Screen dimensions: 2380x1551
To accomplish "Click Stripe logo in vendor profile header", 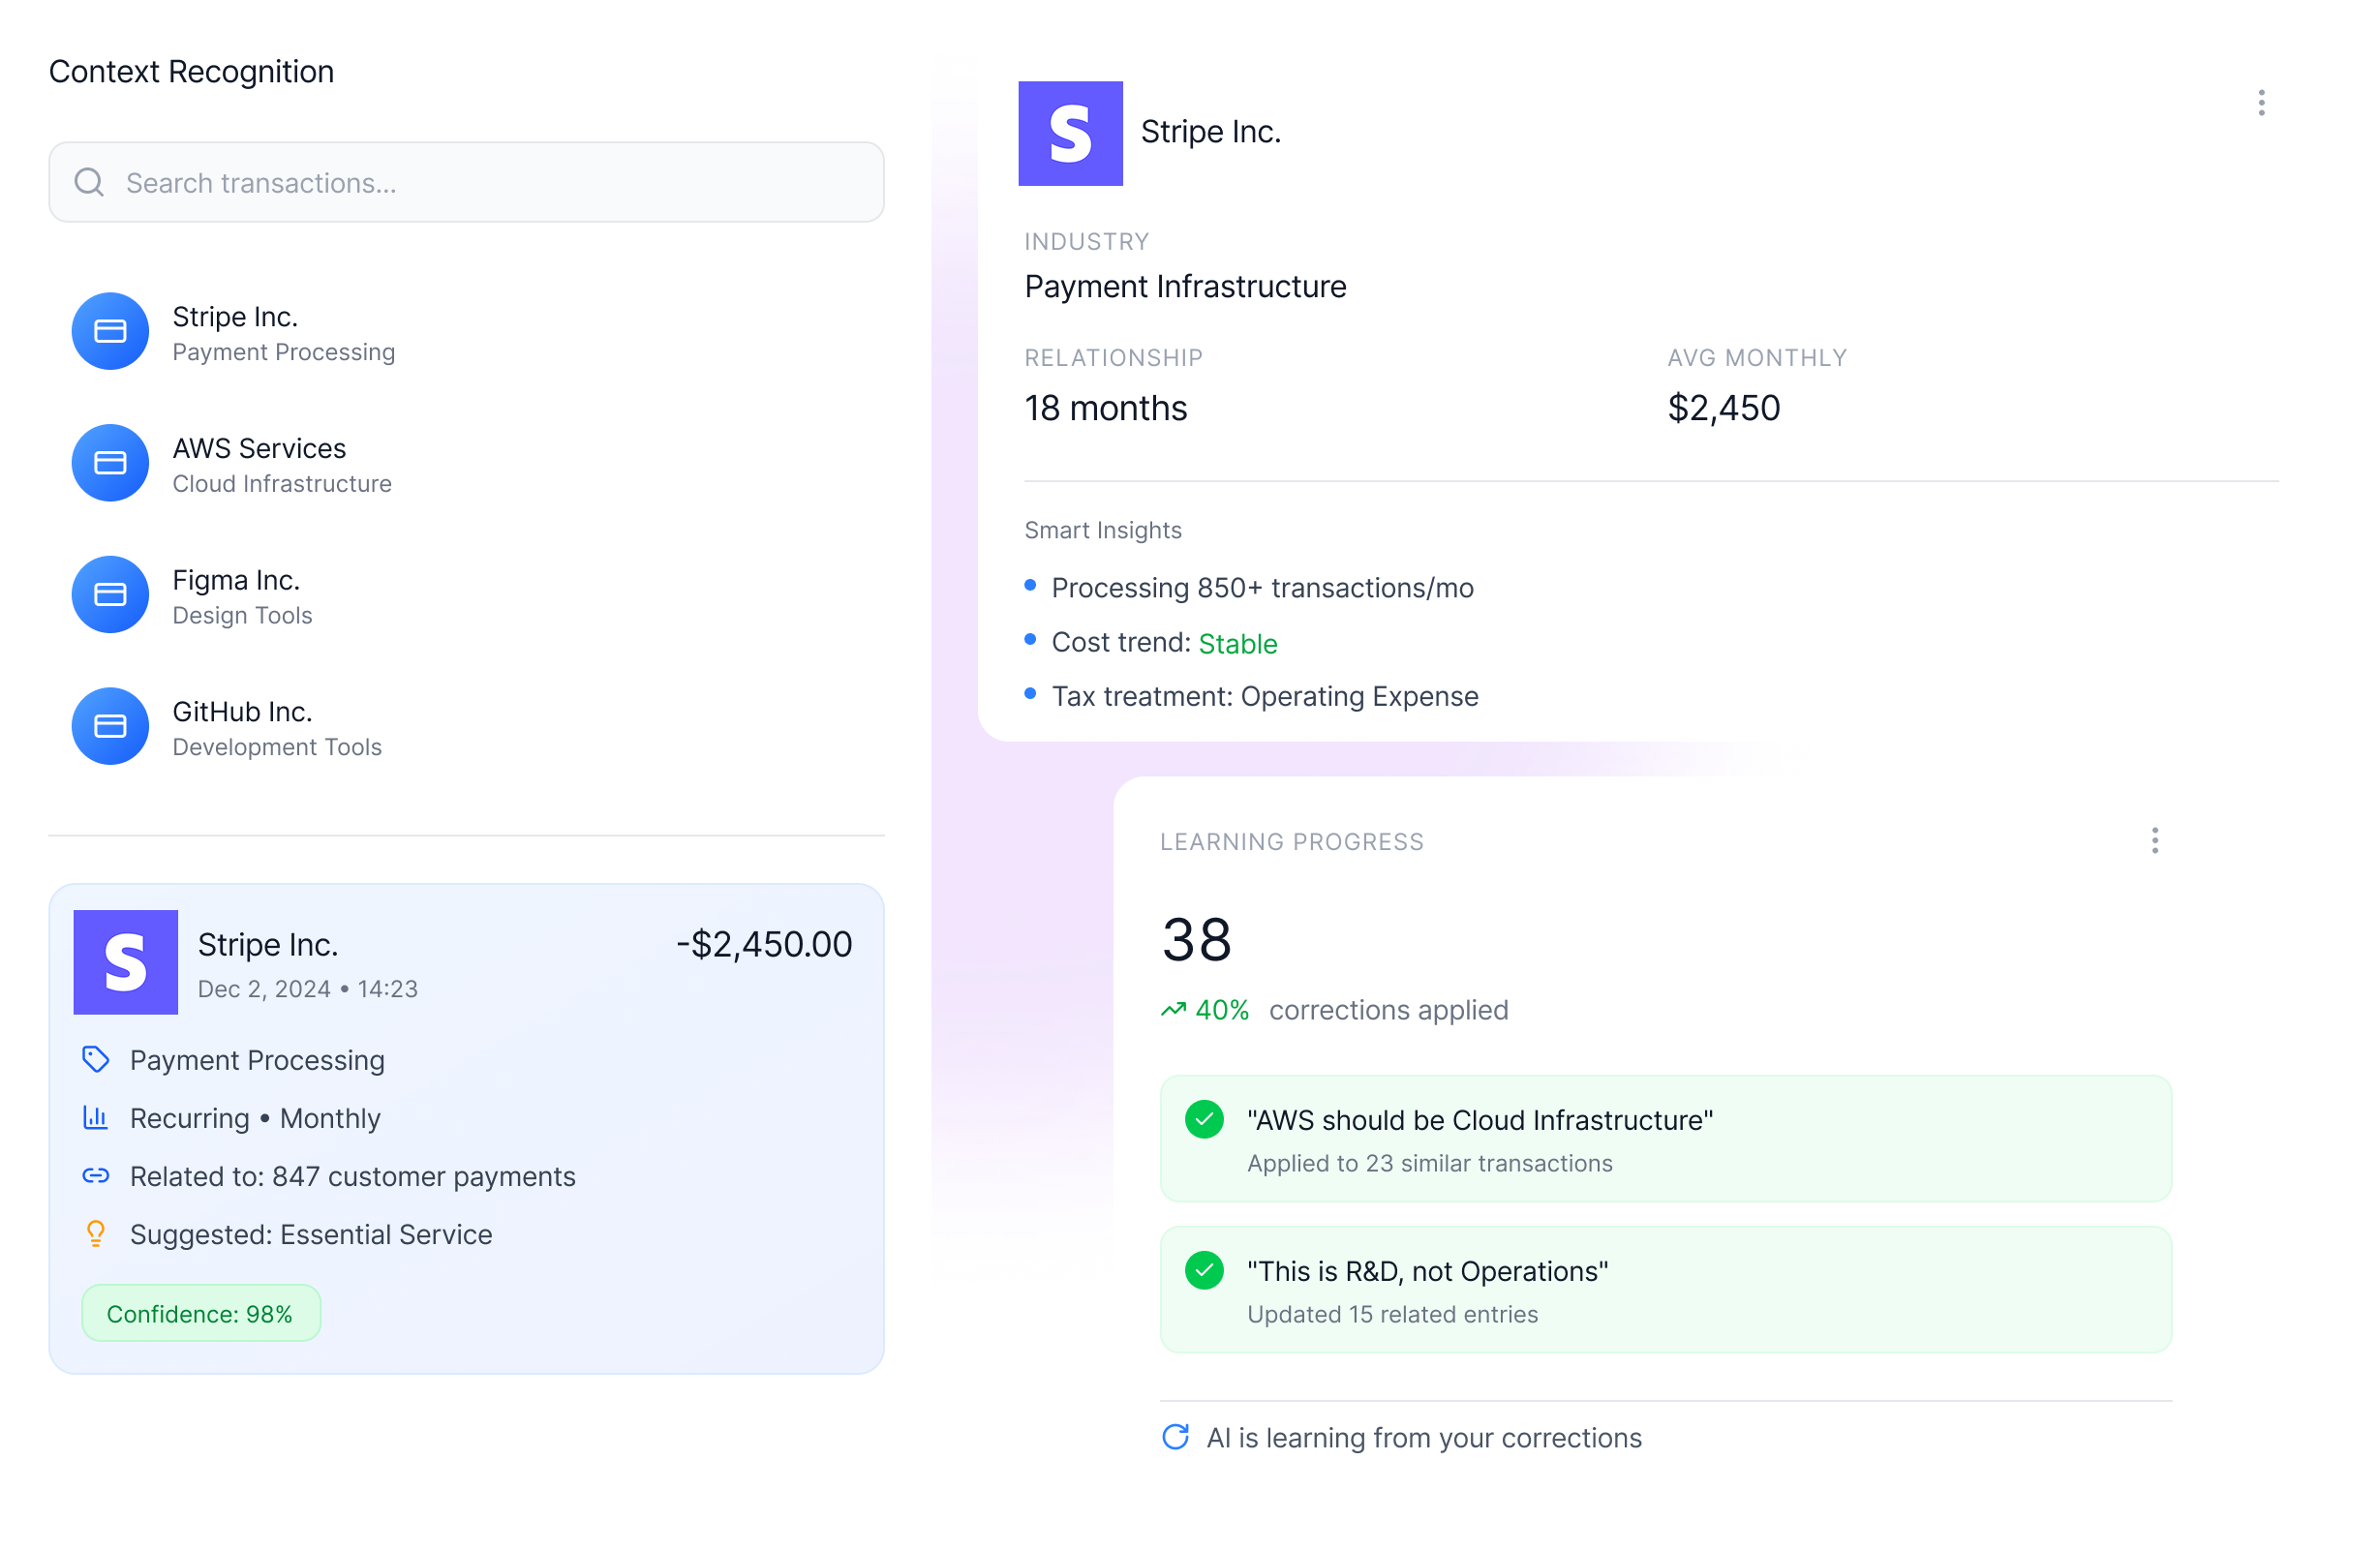I will click(1071, 134).
